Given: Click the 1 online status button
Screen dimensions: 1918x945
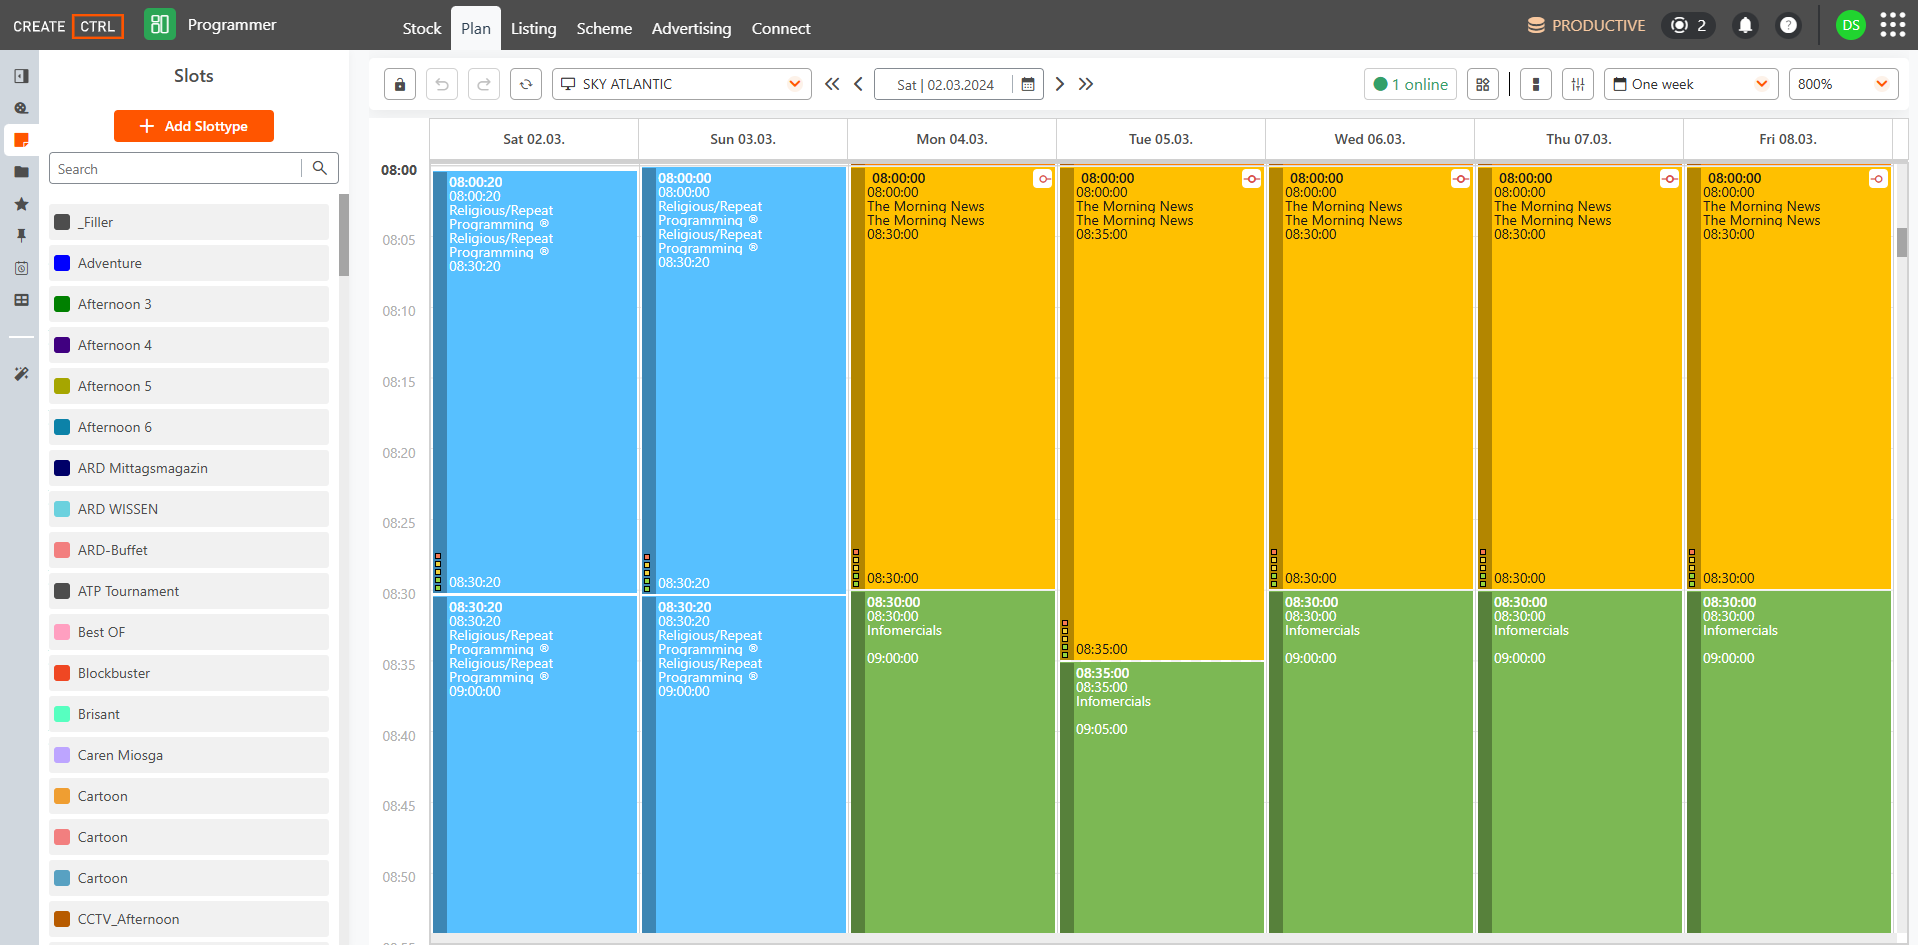Looking at the screenshot, I should (x=1410, y=84).
